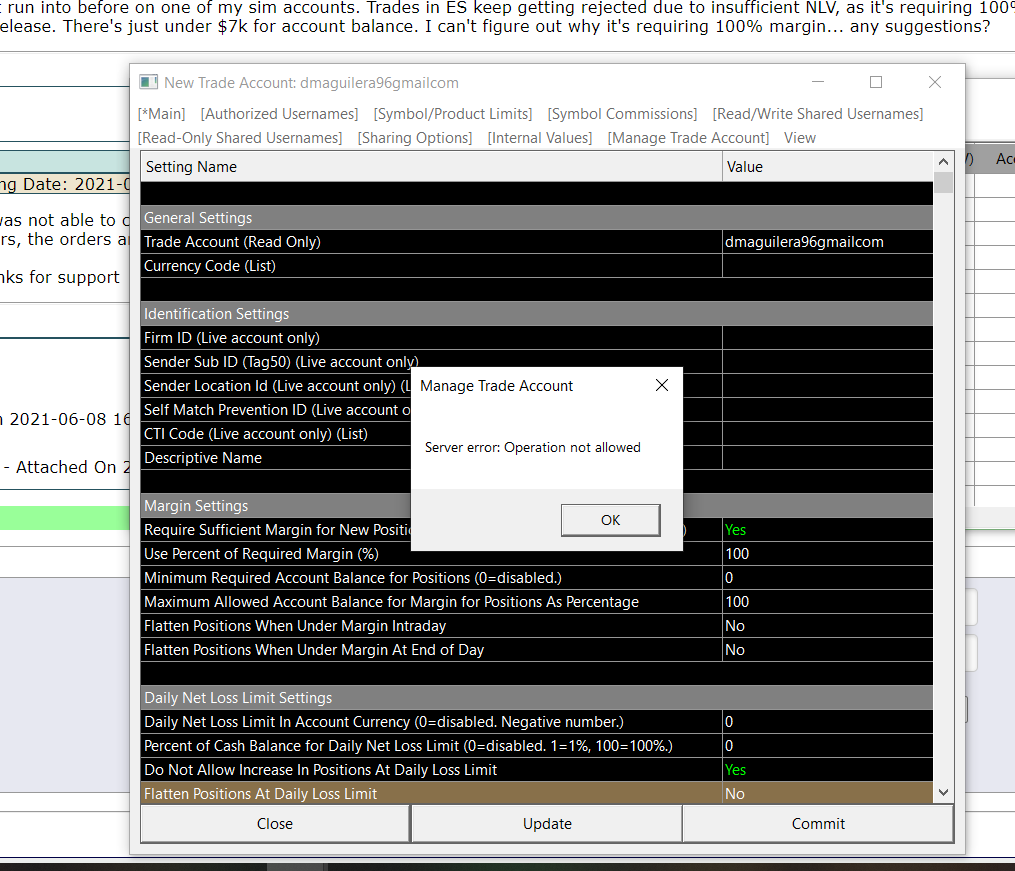The width and height of the screenshot is (1015, 871).
Task: Click the Close button at the bottom
Action: 275,824
